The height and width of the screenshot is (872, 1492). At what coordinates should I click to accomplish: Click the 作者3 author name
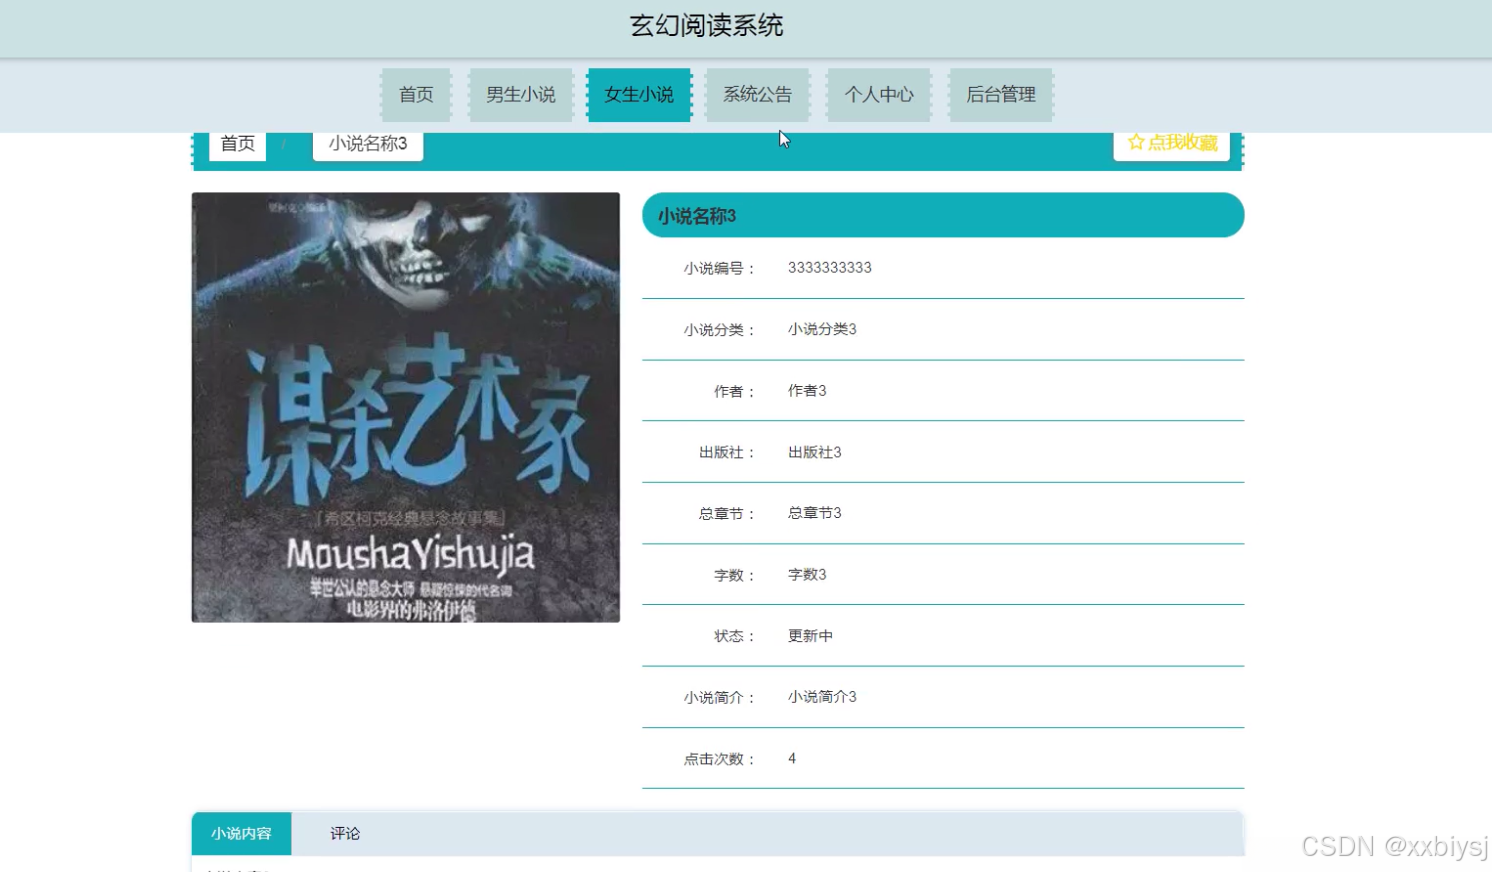coord(806,390)
